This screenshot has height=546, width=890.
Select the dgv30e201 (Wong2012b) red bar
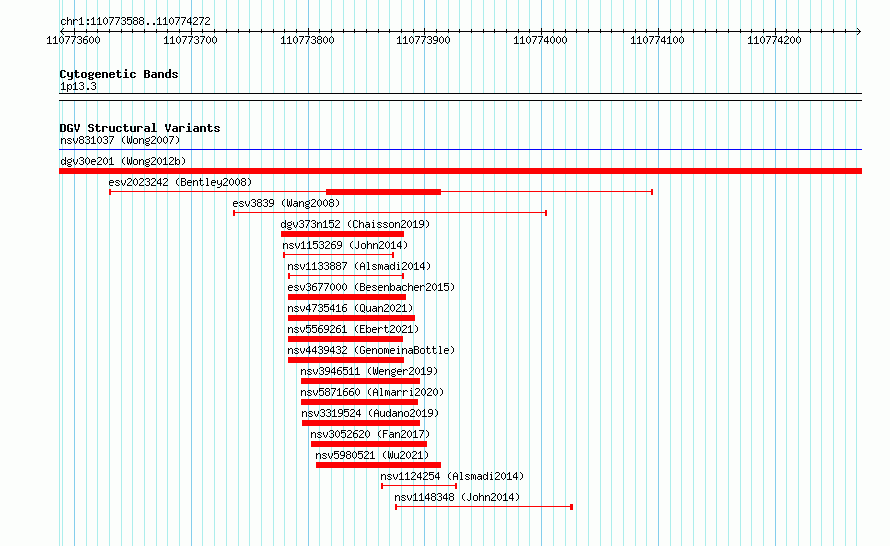click(x=460, y=171)
